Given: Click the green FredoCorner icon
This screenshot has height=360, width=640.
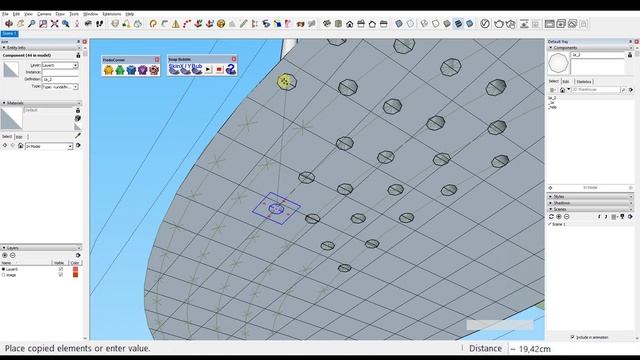Looking at the screenshot, I should [x=120, y=70].
